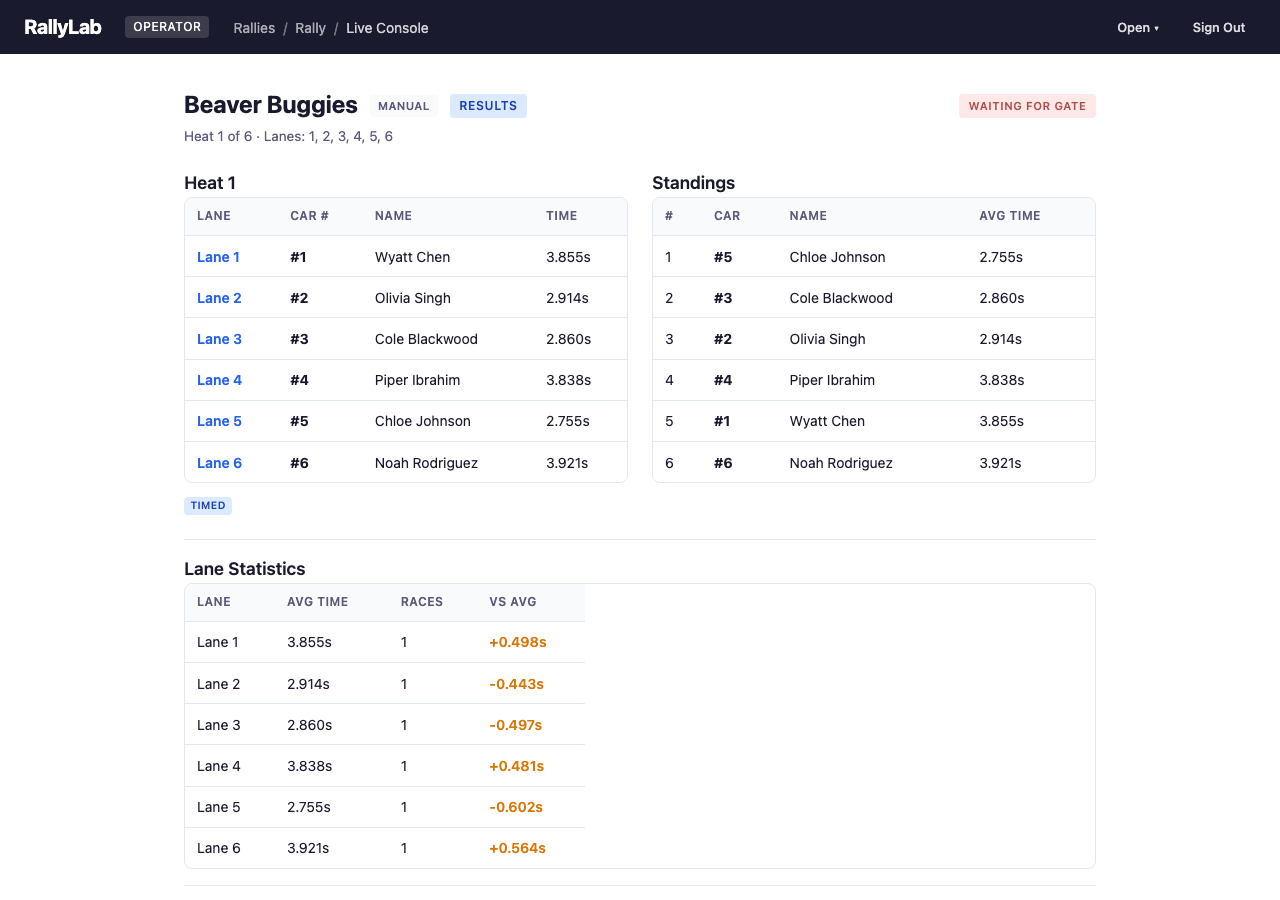The width and height of the screenshot is (1280, 900).
Task: Open the Open dropdown in the navbar
Action: point(1138,27)
